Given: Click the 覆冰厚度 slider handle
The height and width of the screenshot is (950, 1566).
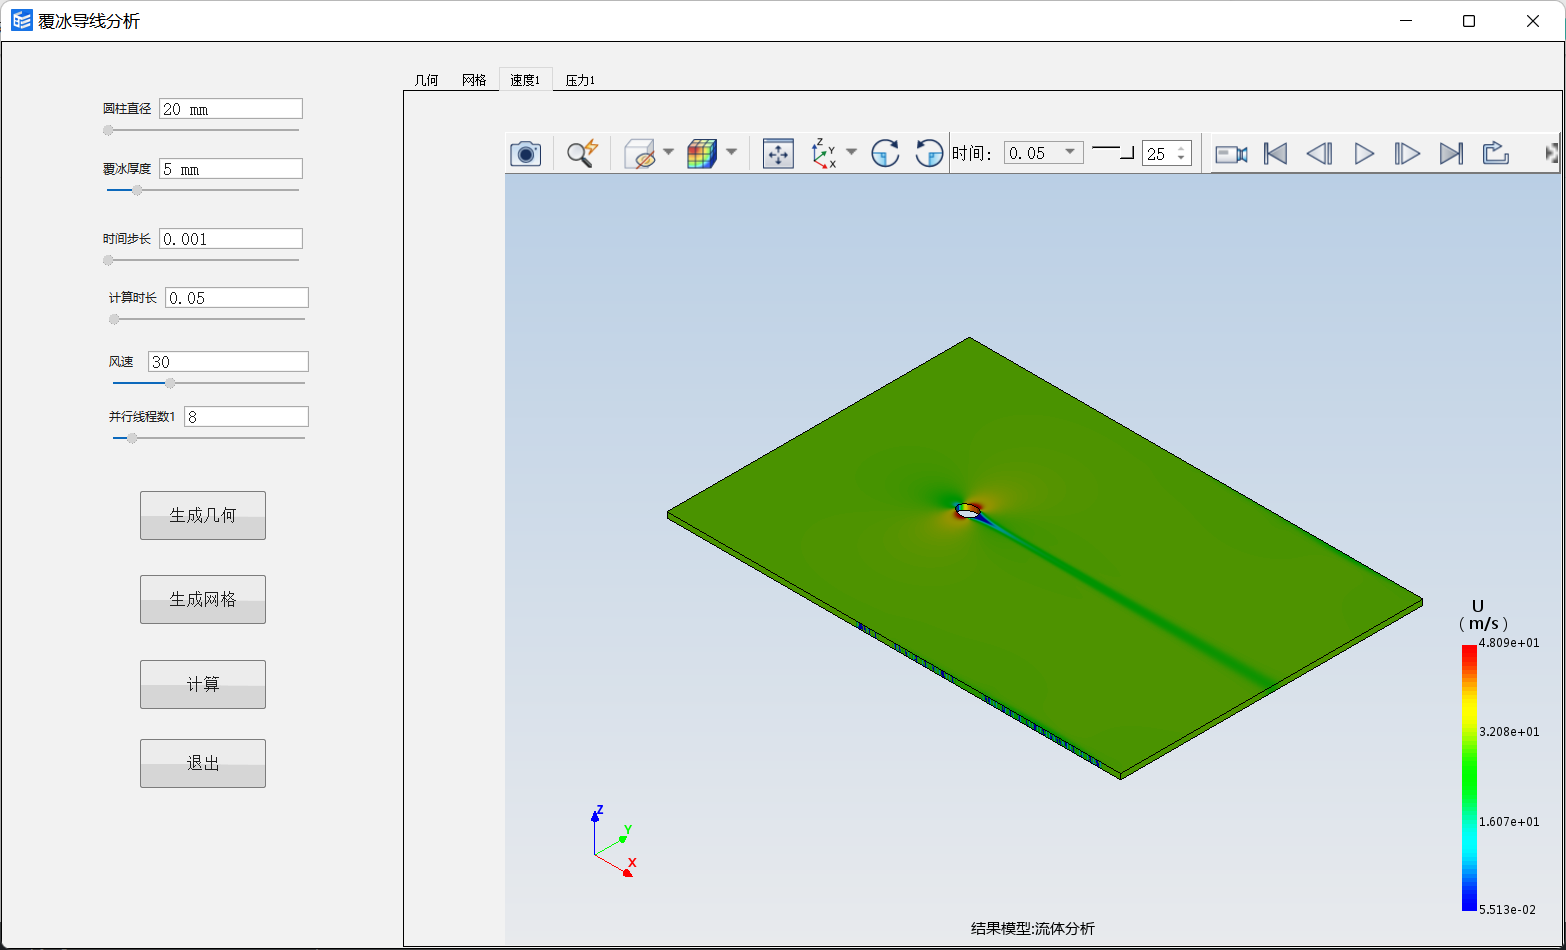Looking at the screenshot, I should pyautogui.click(x=137, y=190).
